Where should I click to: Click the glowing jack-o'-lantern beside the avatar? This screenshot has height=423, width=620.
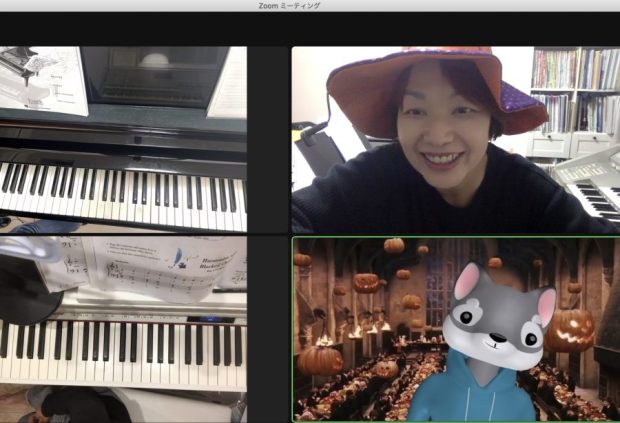tap(569, 330)
